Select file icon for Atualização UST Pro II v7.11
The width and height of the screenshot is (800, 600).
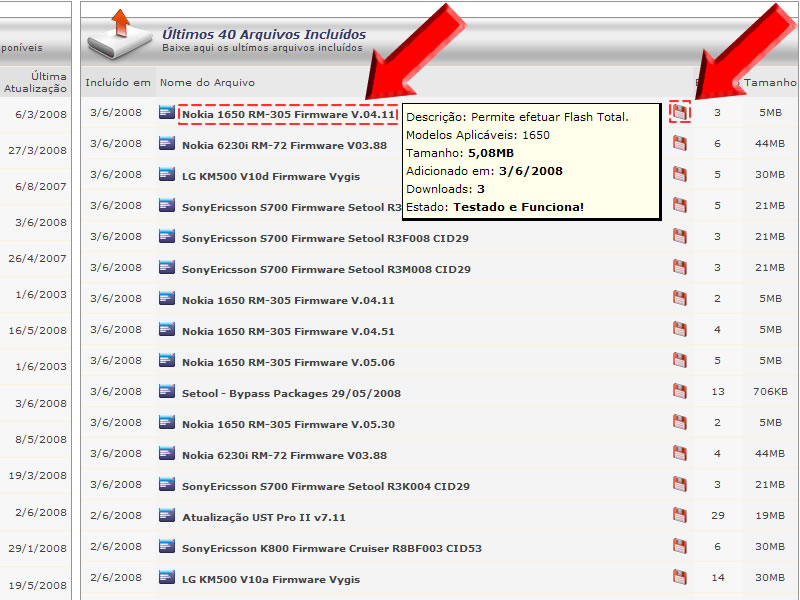tap(167, 515)
